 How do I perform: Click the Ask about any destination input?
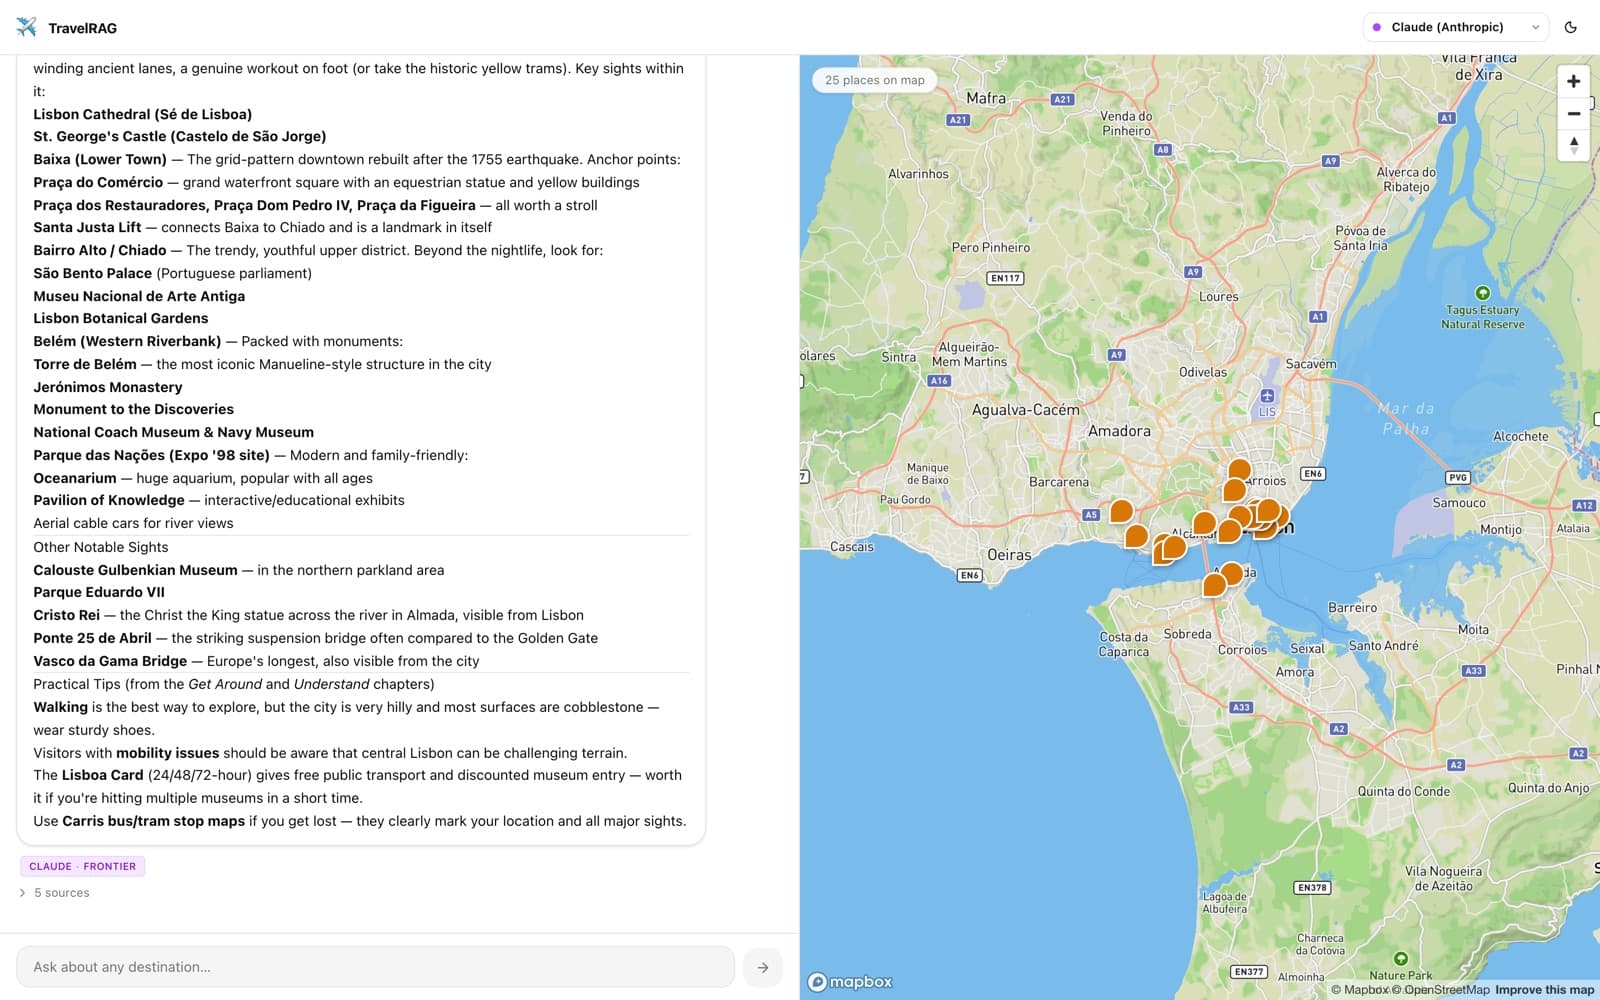tap(375, 967)
